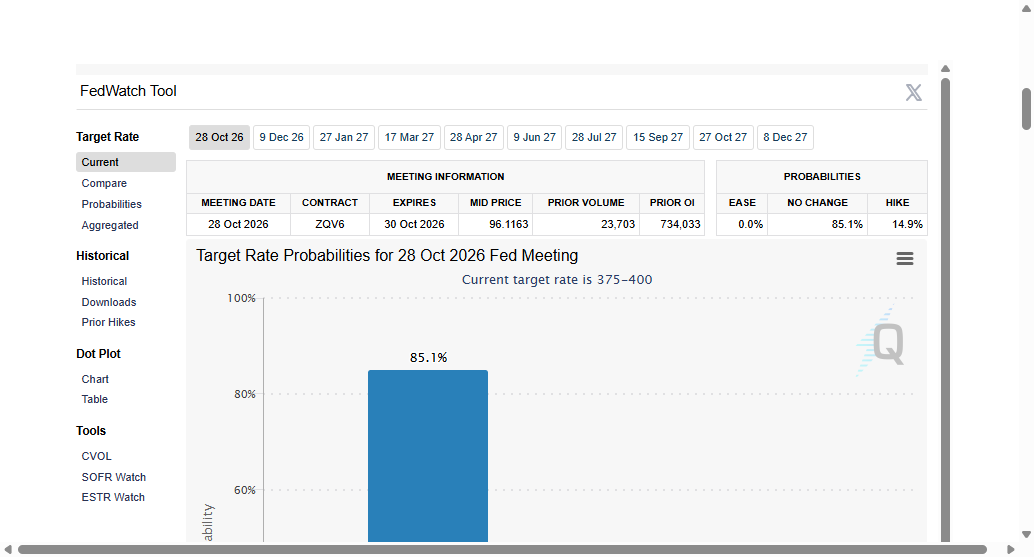Viewport: 1034px width, 557px height.
Task: Click the horizontal scrollbar thumb
Action: 502,549
